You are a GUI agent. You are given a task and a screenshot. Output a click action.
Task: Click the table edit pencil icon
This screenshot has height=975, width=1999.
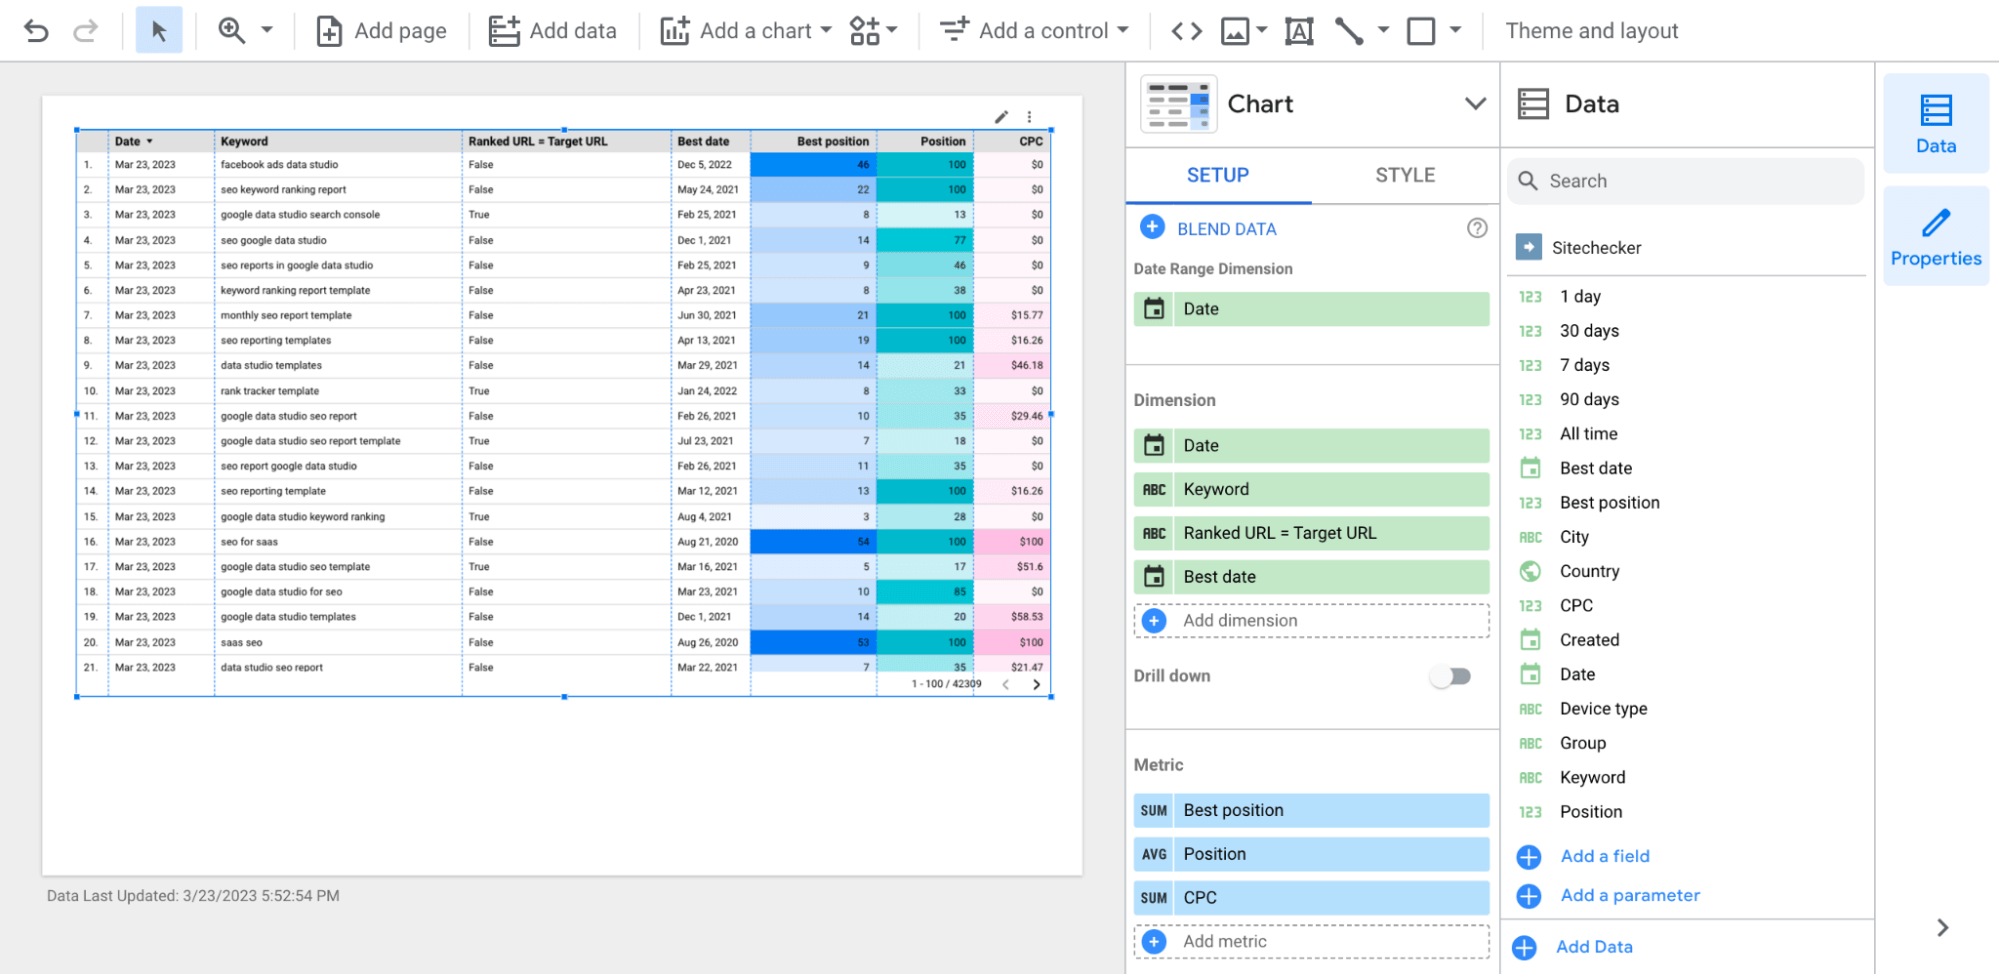(x=1001, y=117)
